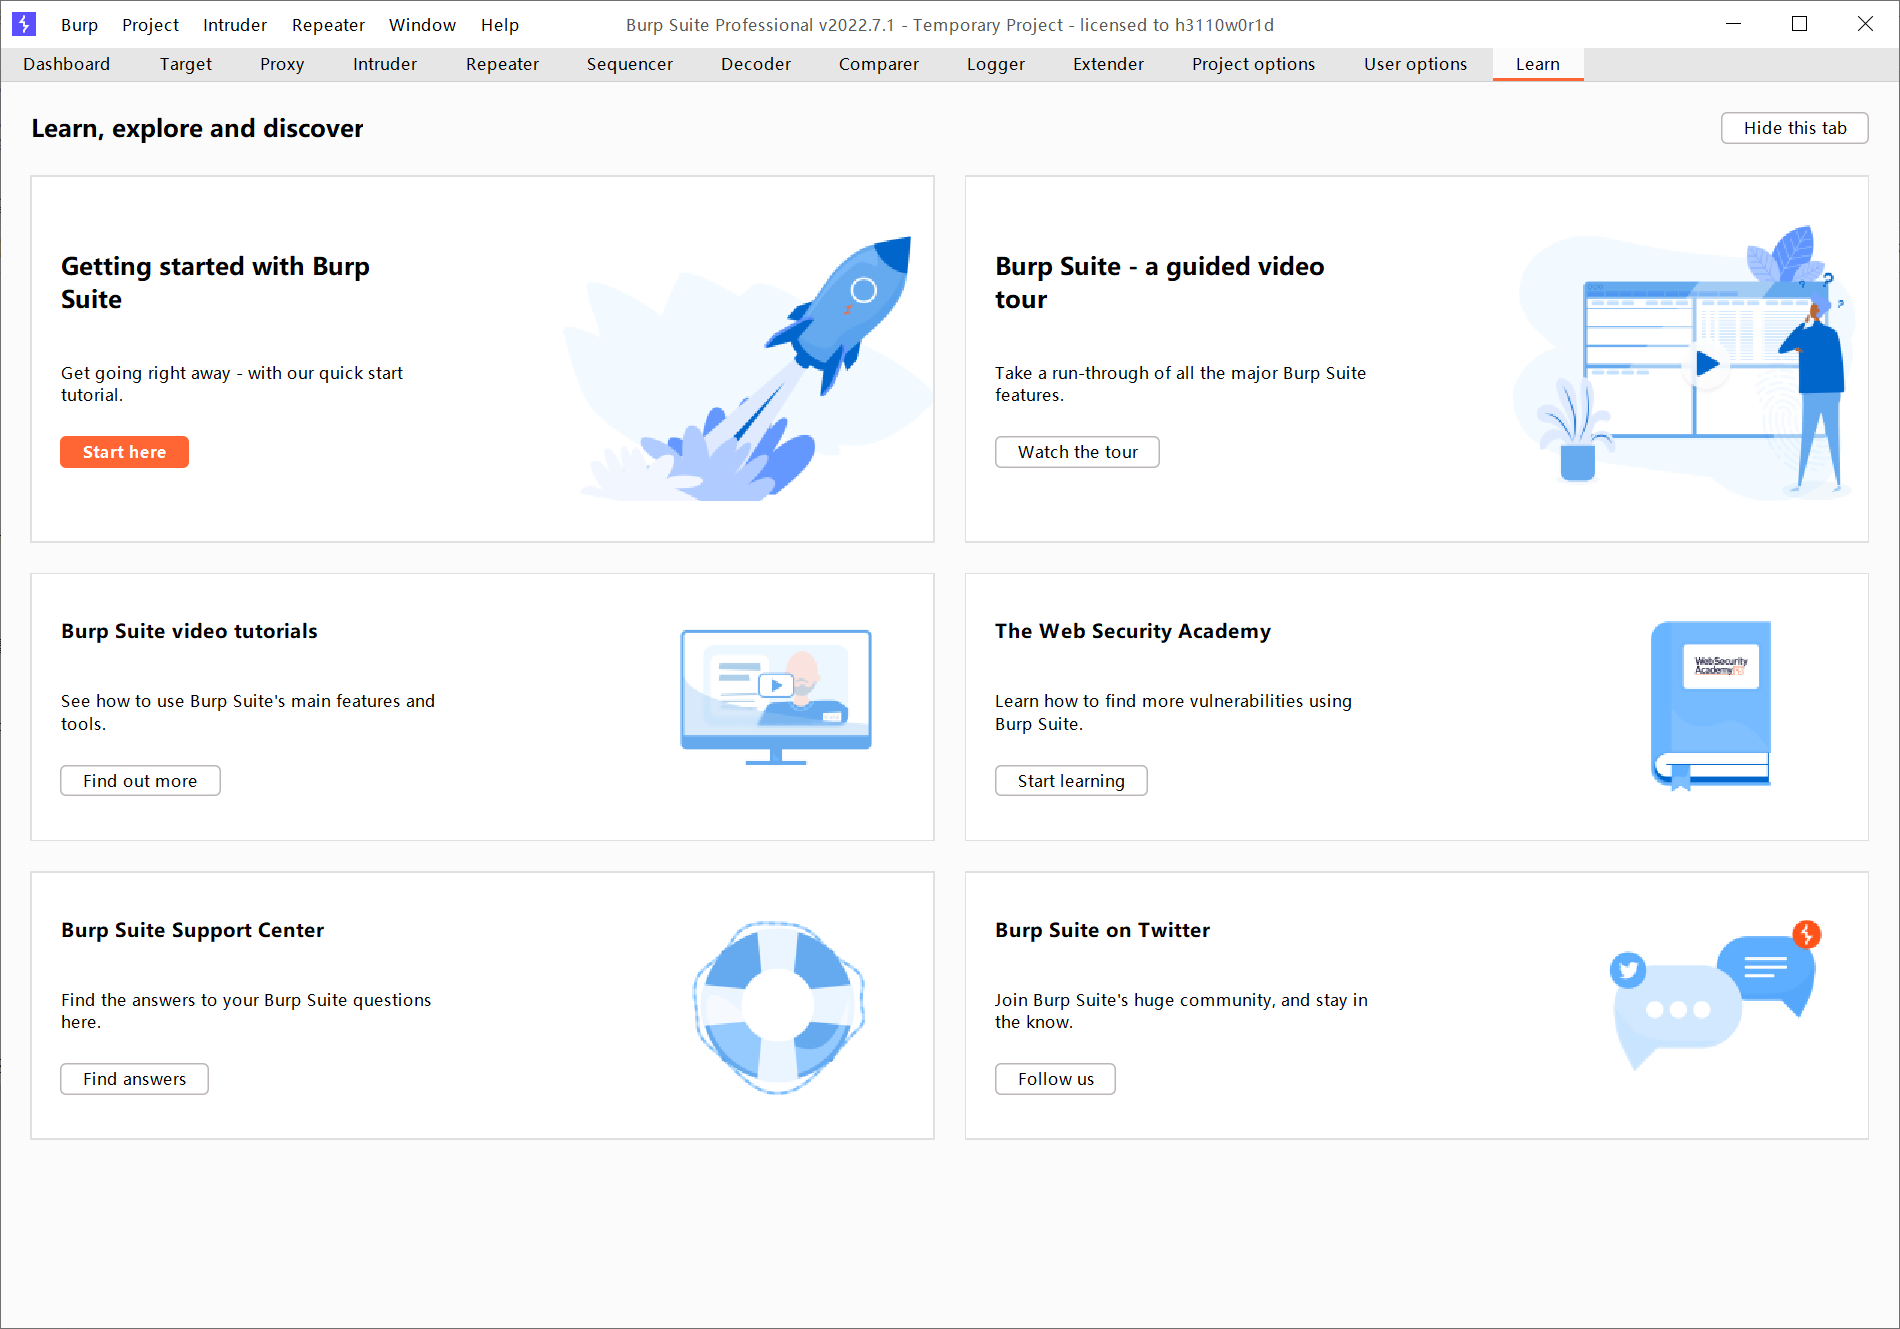Click the Twitter chat bubbles illustration
1900x1329 pixels.
(1715, 994)
